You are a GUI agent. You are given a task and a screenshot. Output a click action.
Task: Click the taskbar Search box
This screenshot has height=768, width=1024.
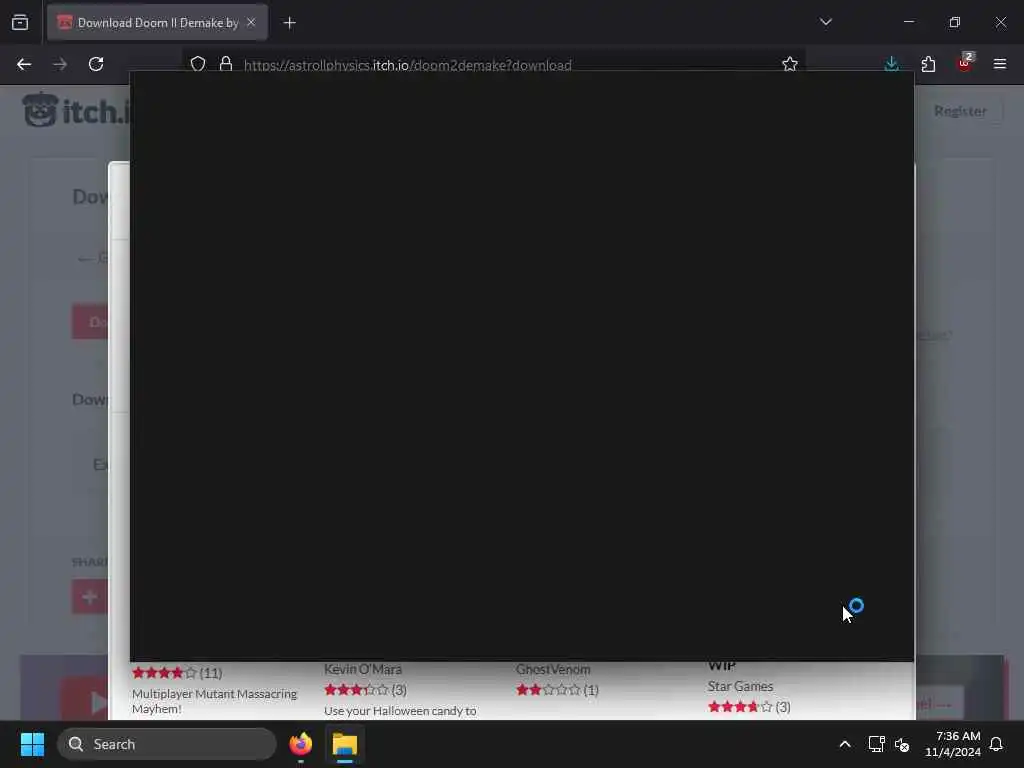coord(167,744)
